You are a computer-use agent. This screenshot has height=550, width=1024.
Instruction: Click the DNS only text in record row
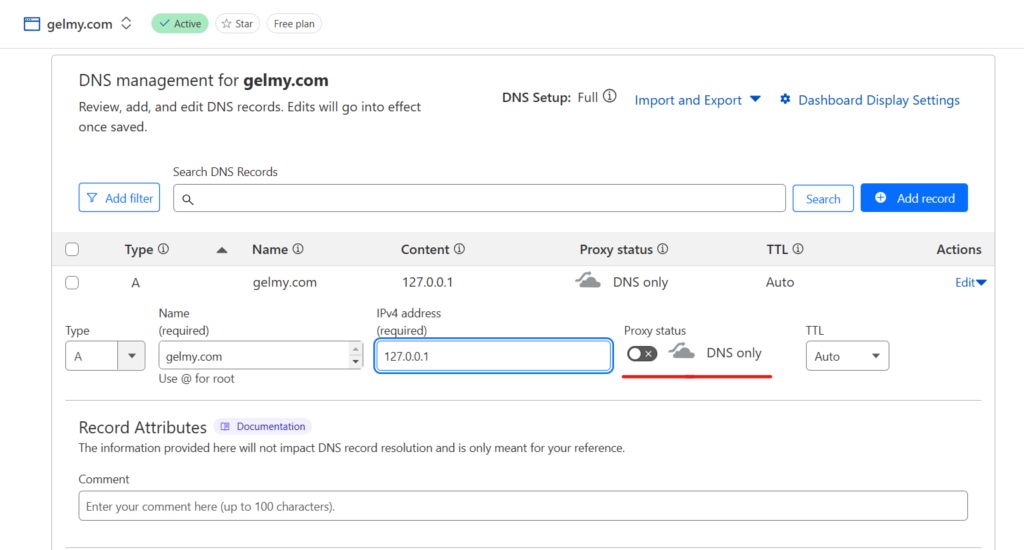[x=641, y=282]
